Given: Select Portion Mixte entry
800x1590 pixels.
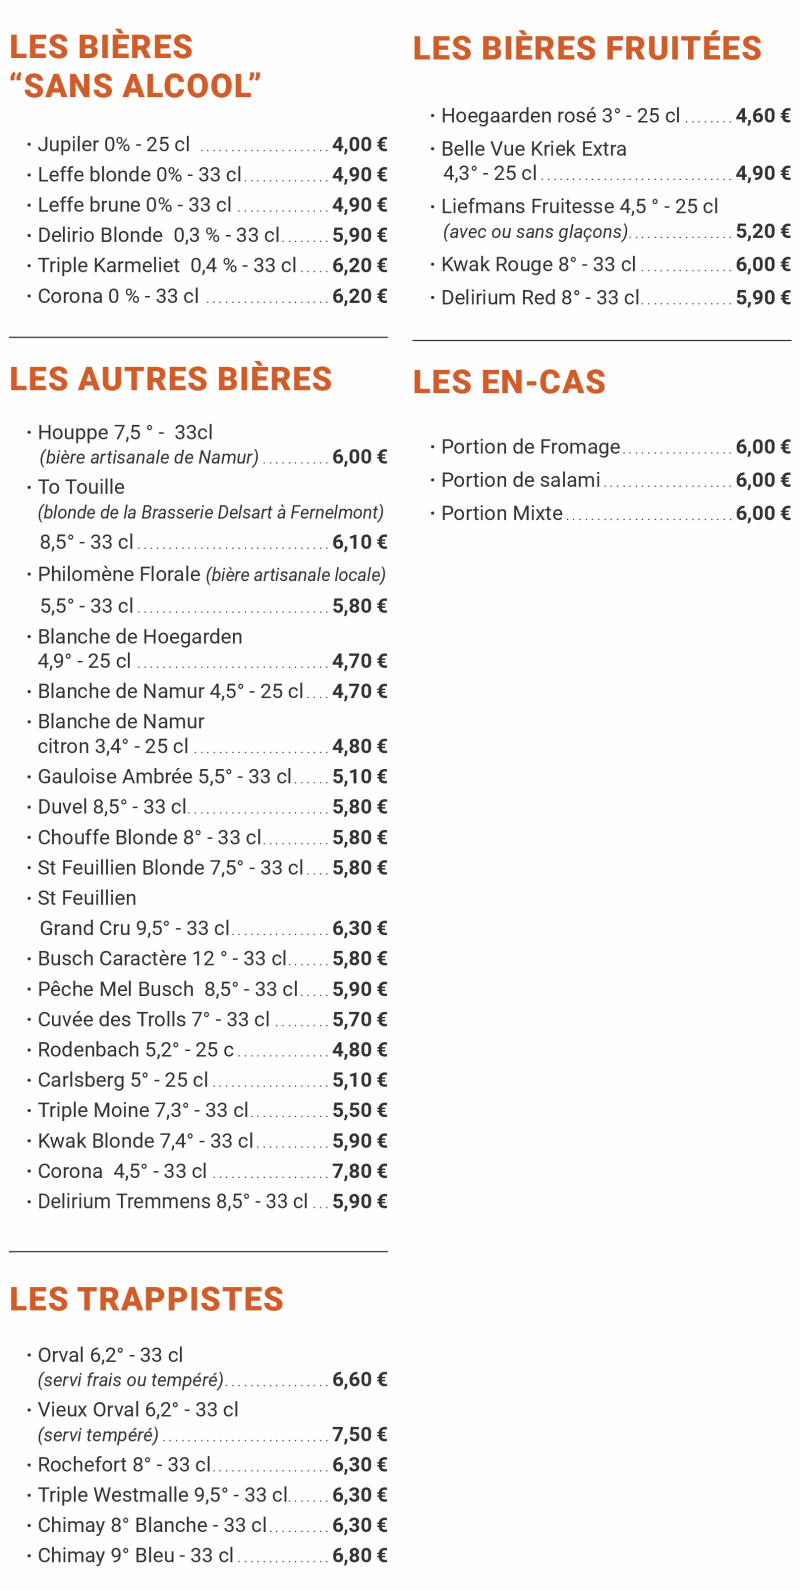Looking at the screenshot, I should tap(610, 513).
